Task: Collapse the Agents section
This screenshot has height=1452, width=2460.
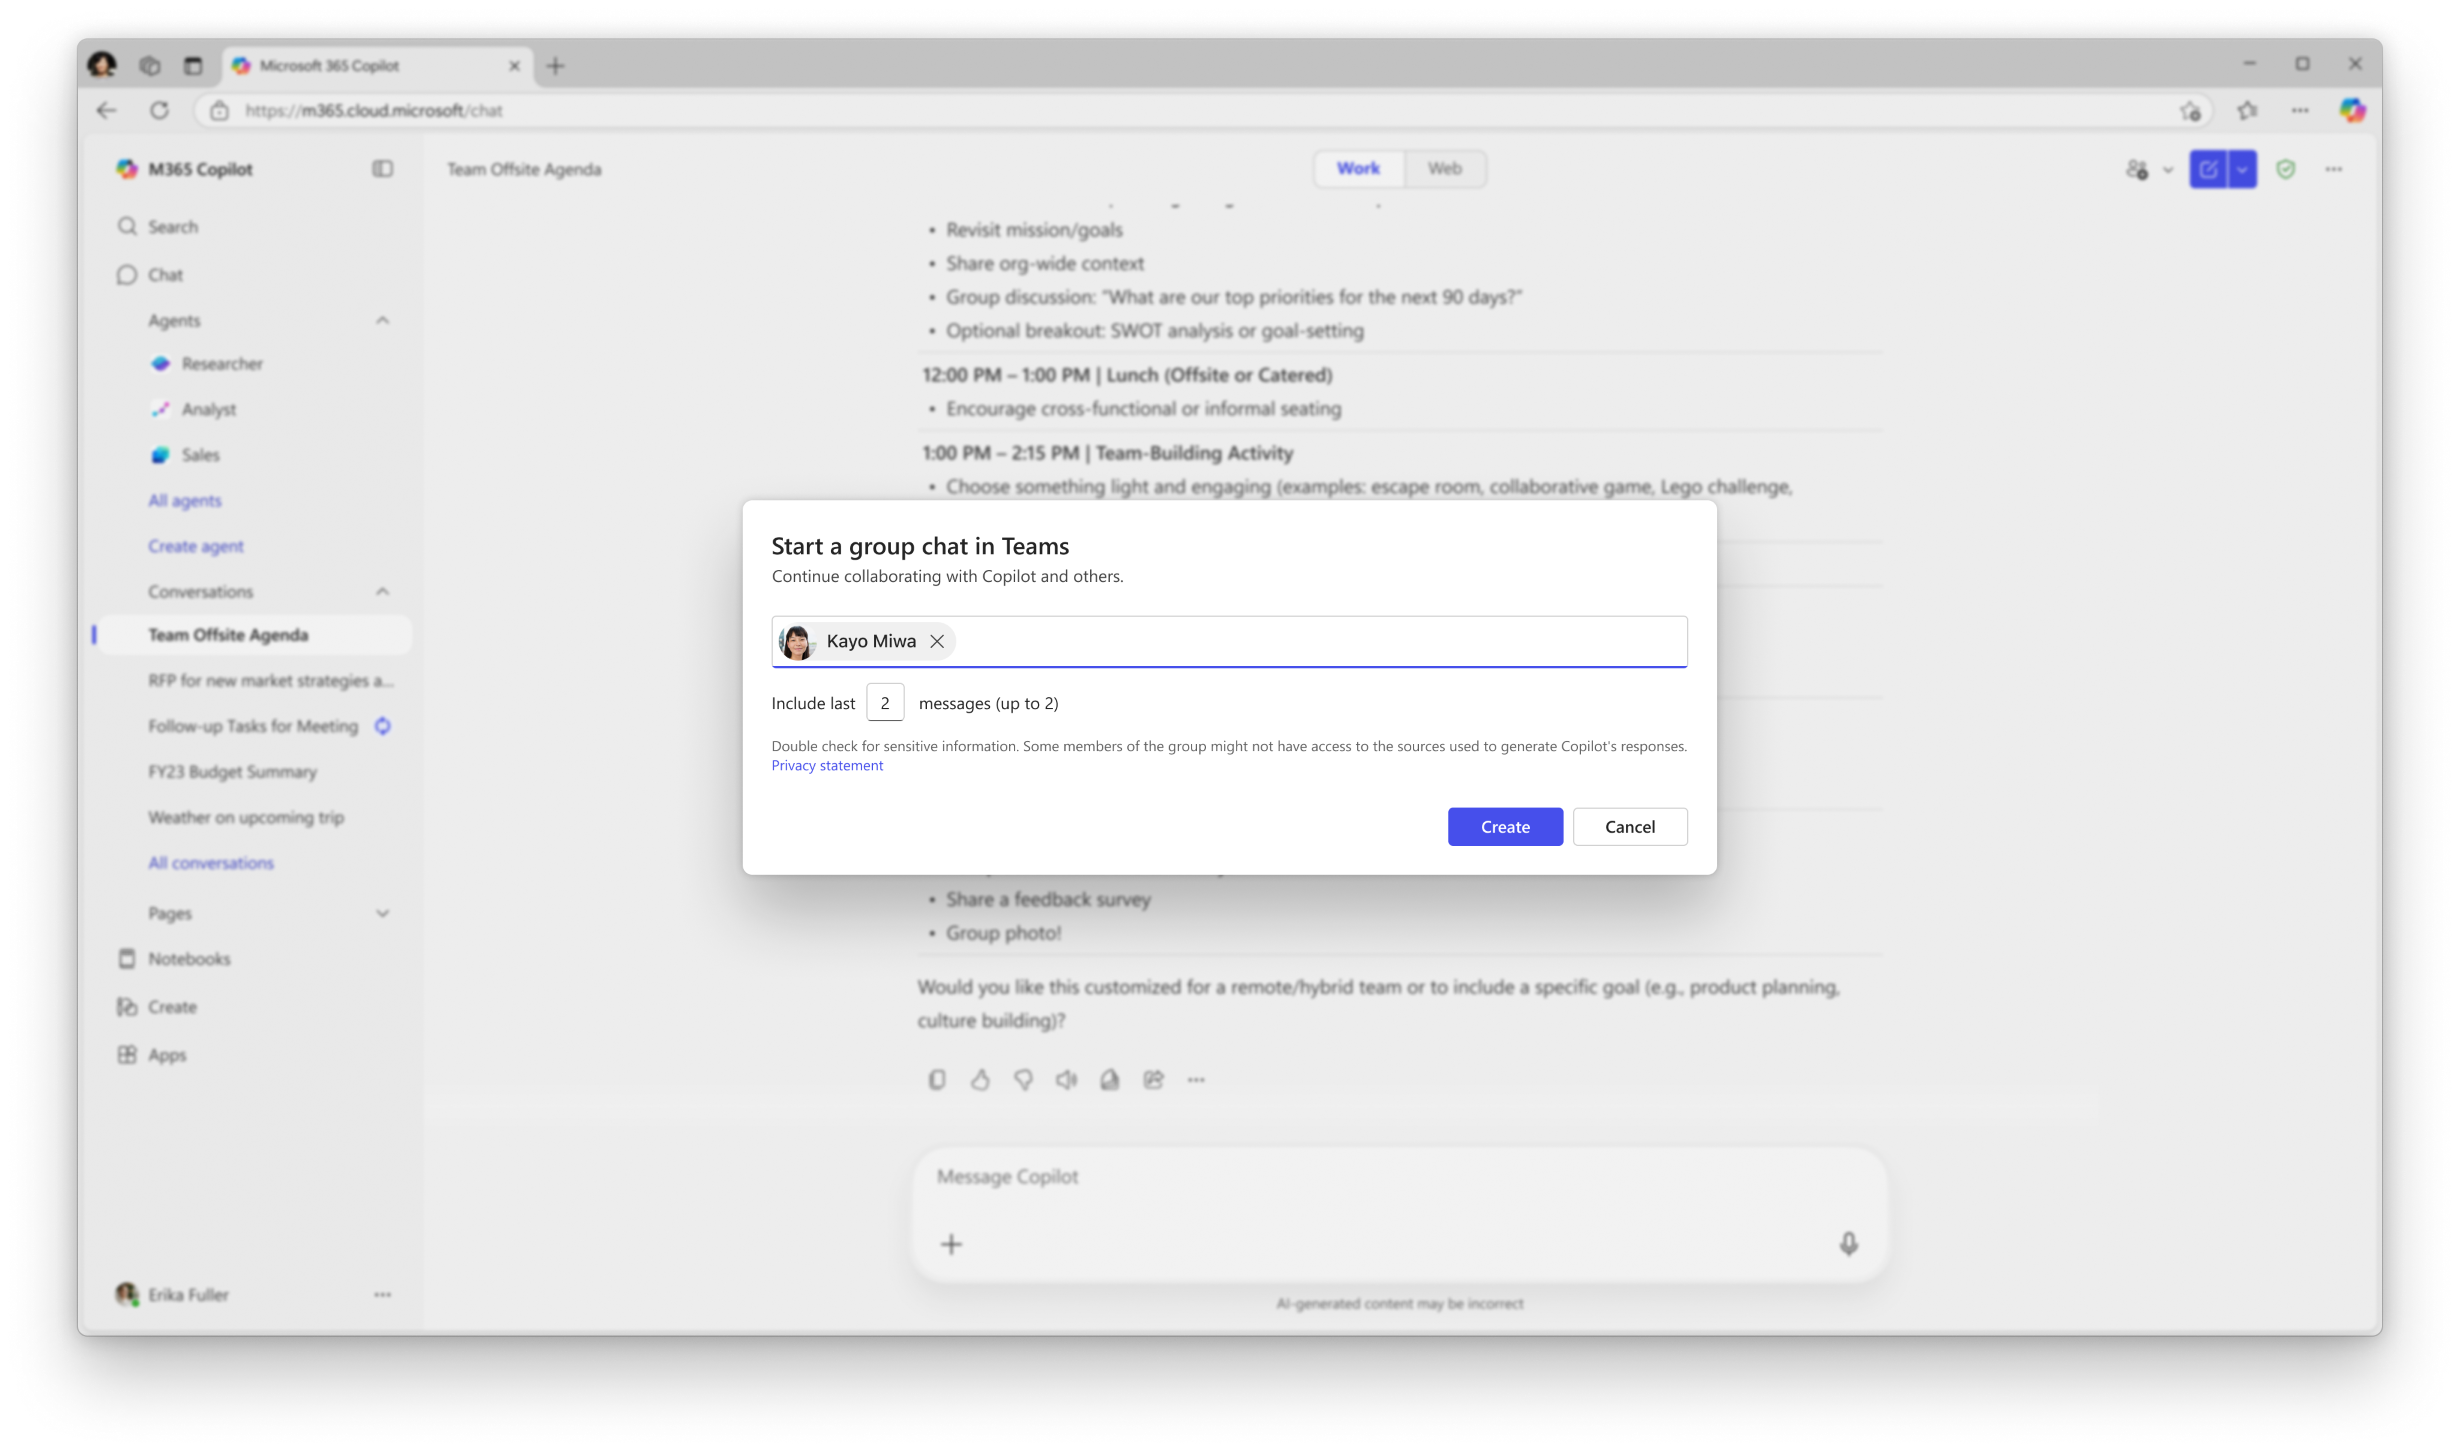Action: click(381, 319)
